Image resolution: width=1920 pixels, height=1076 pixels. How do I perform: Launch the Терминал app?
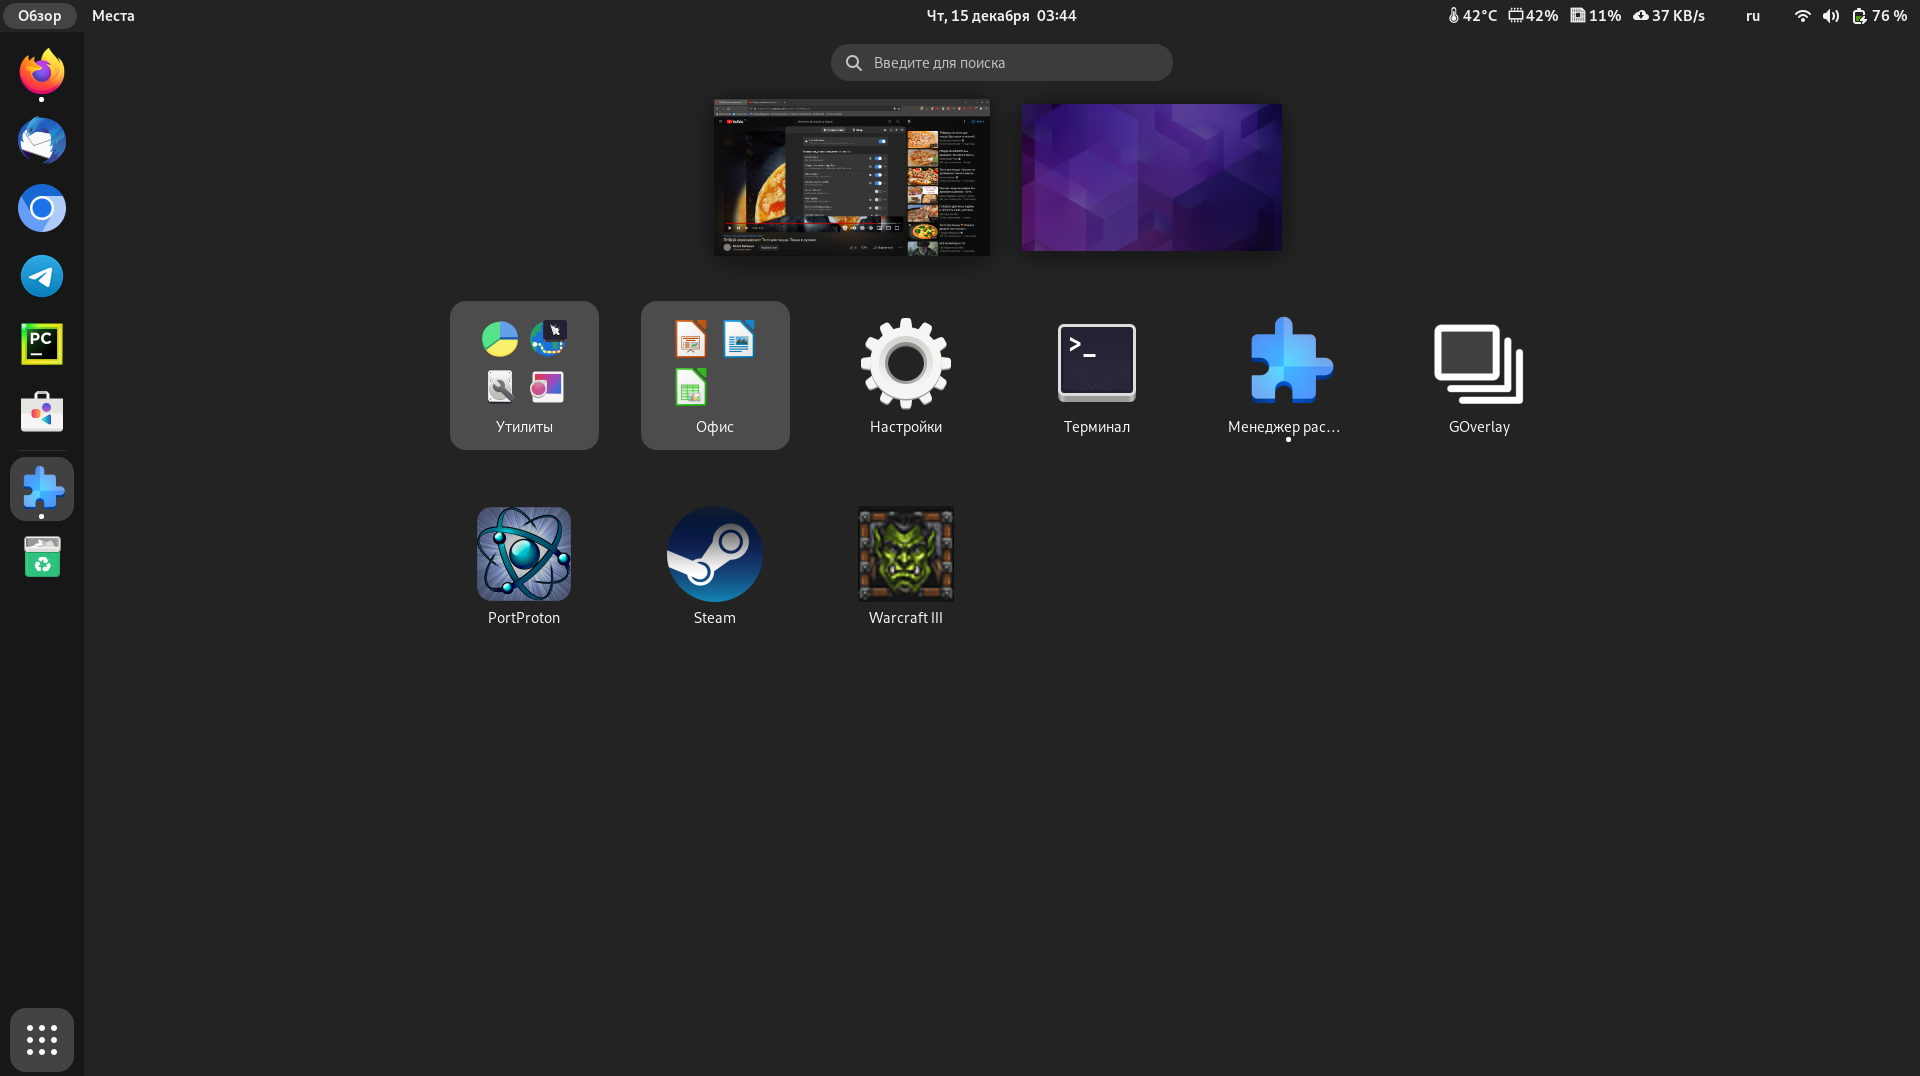1097,375
